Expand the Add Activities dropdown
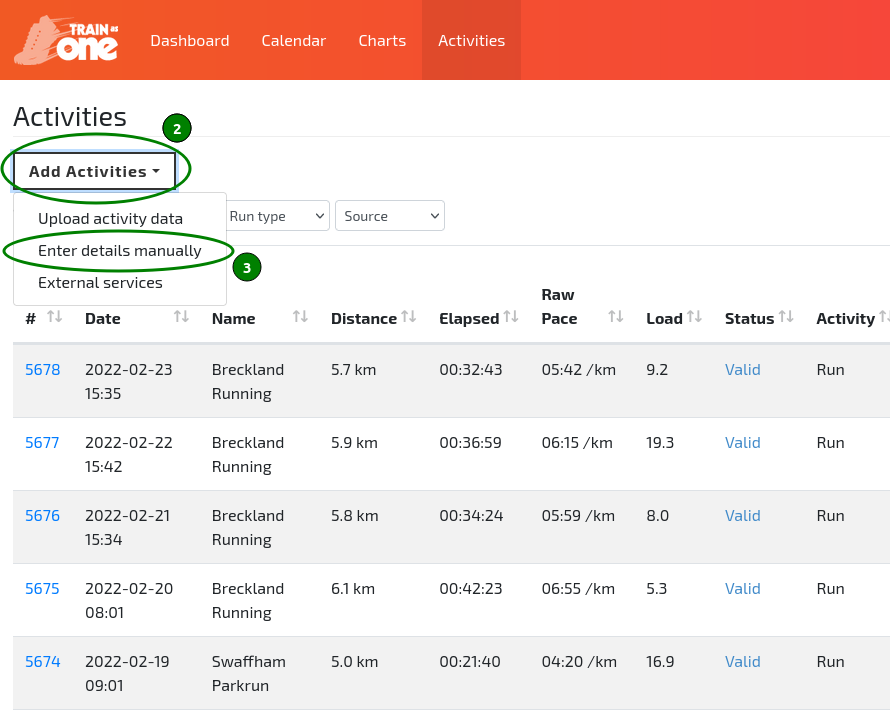 point(92,170)
